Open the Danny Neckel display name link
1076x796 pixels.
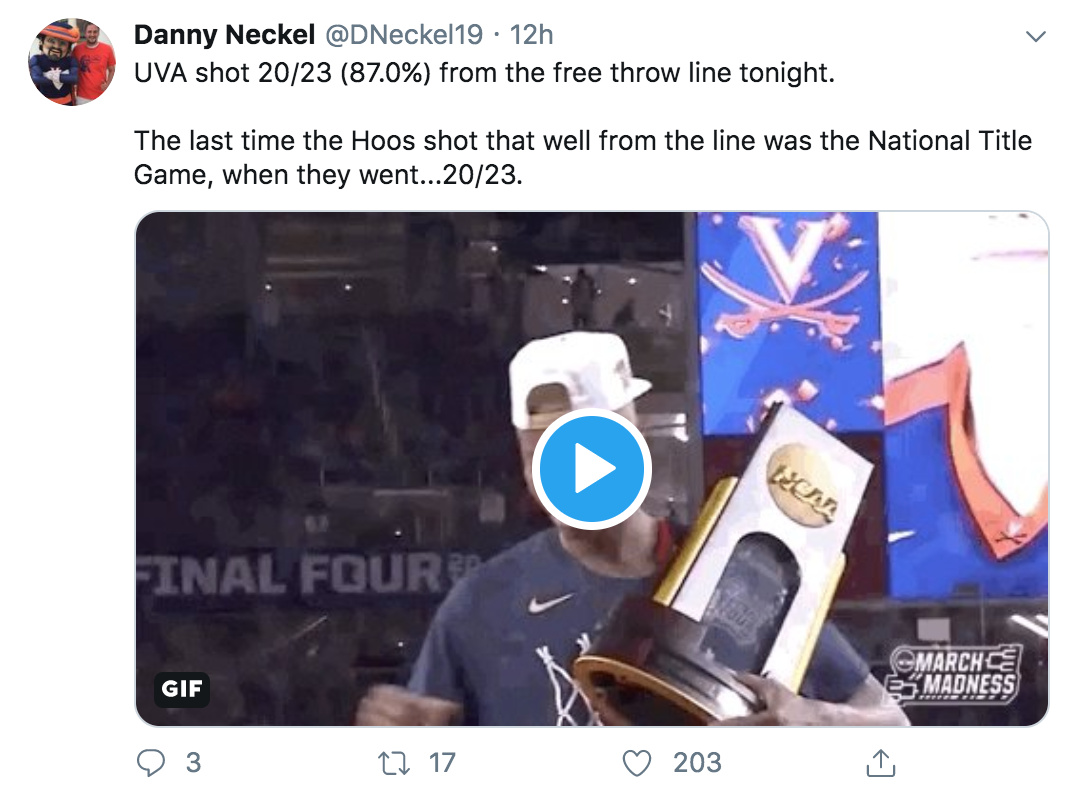(225, 35)
